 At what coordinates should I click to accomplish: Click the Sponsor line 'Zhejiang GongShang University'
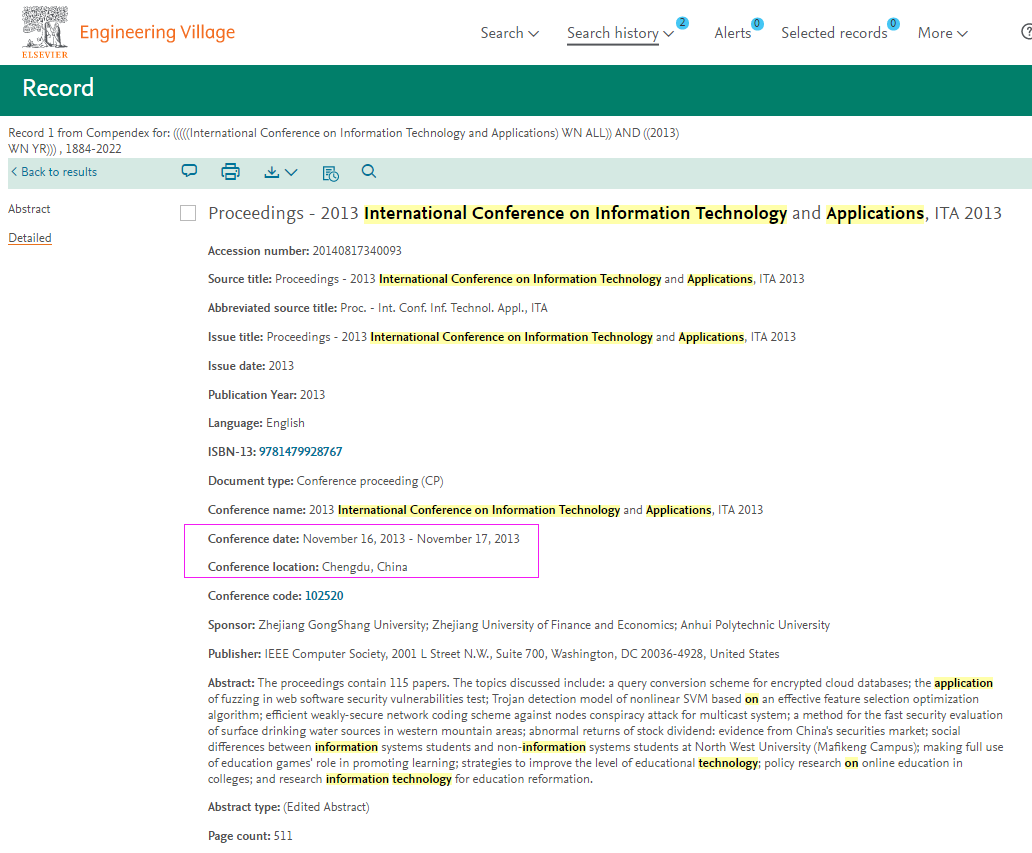coord(342,625)
